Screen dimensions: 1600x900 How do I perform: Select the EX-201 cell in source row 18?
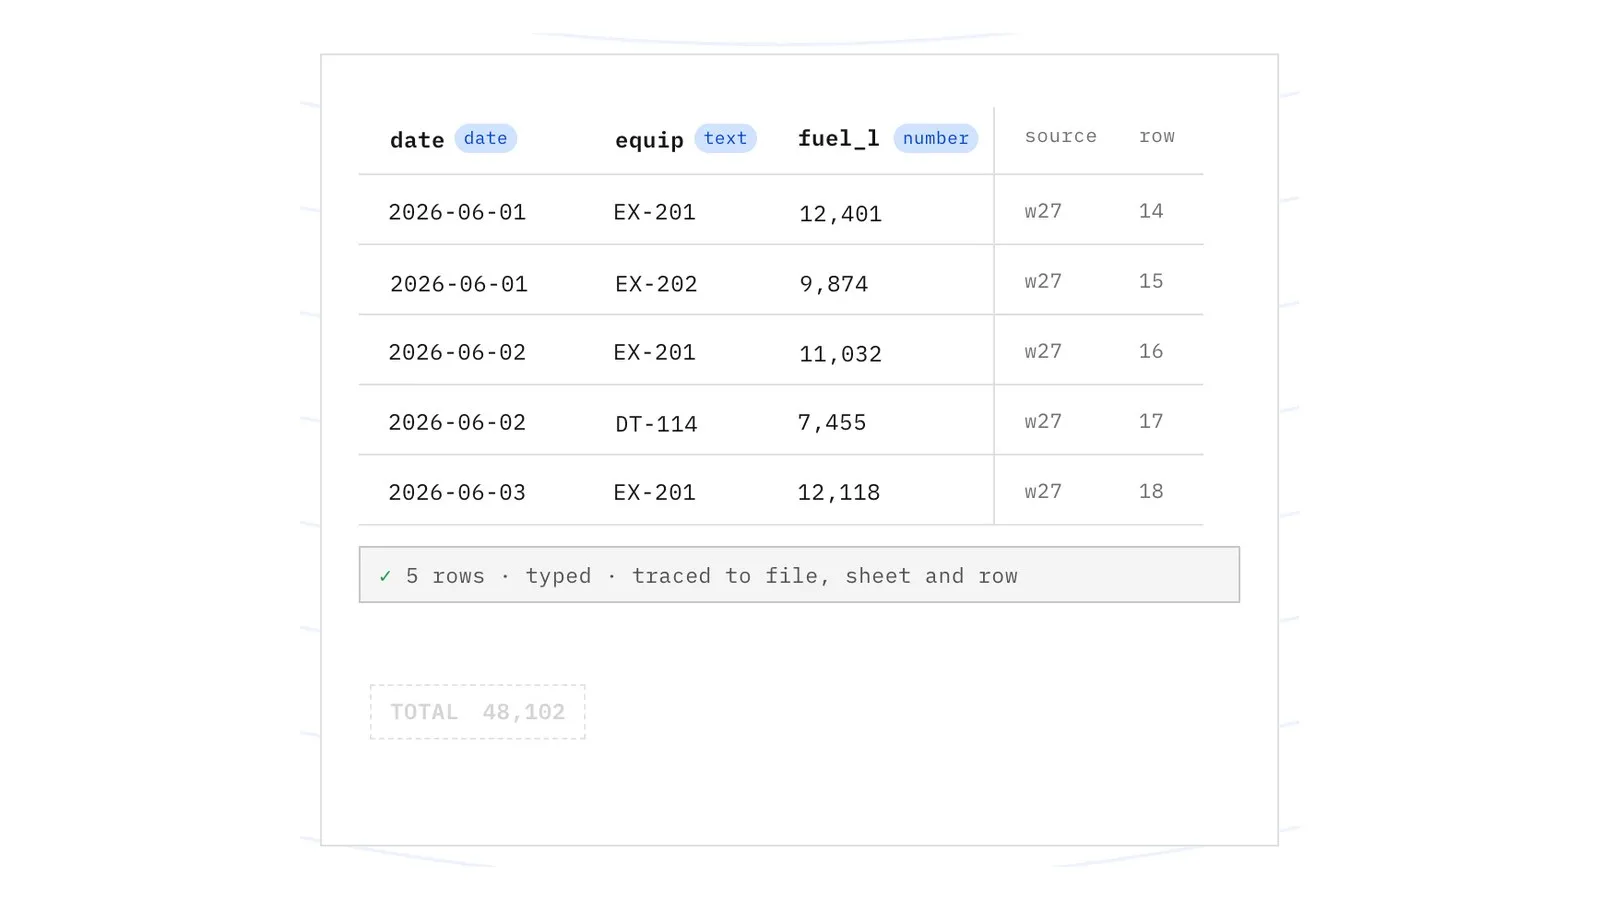click(x=654, y=492)
